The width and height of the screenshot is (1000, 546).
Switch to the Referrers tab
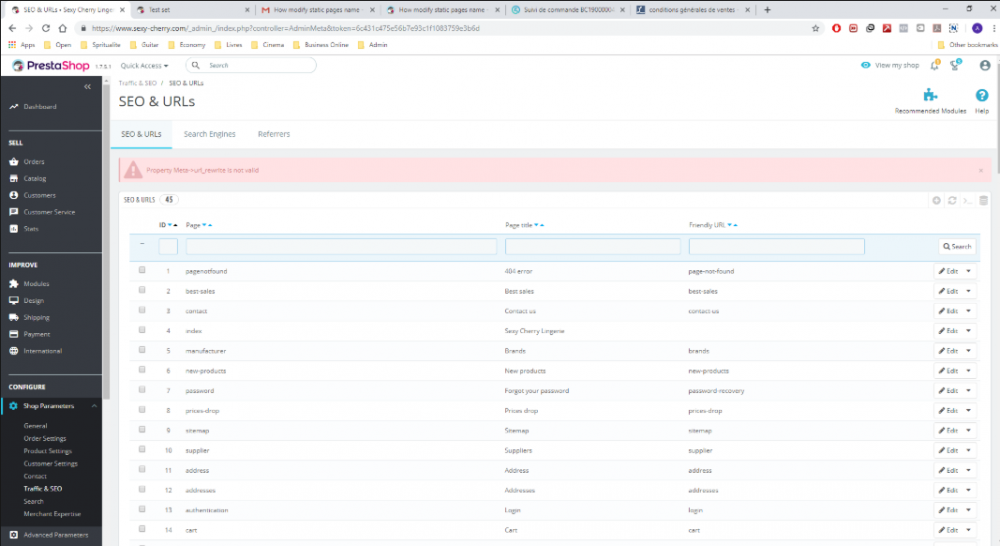coord(274,134)
